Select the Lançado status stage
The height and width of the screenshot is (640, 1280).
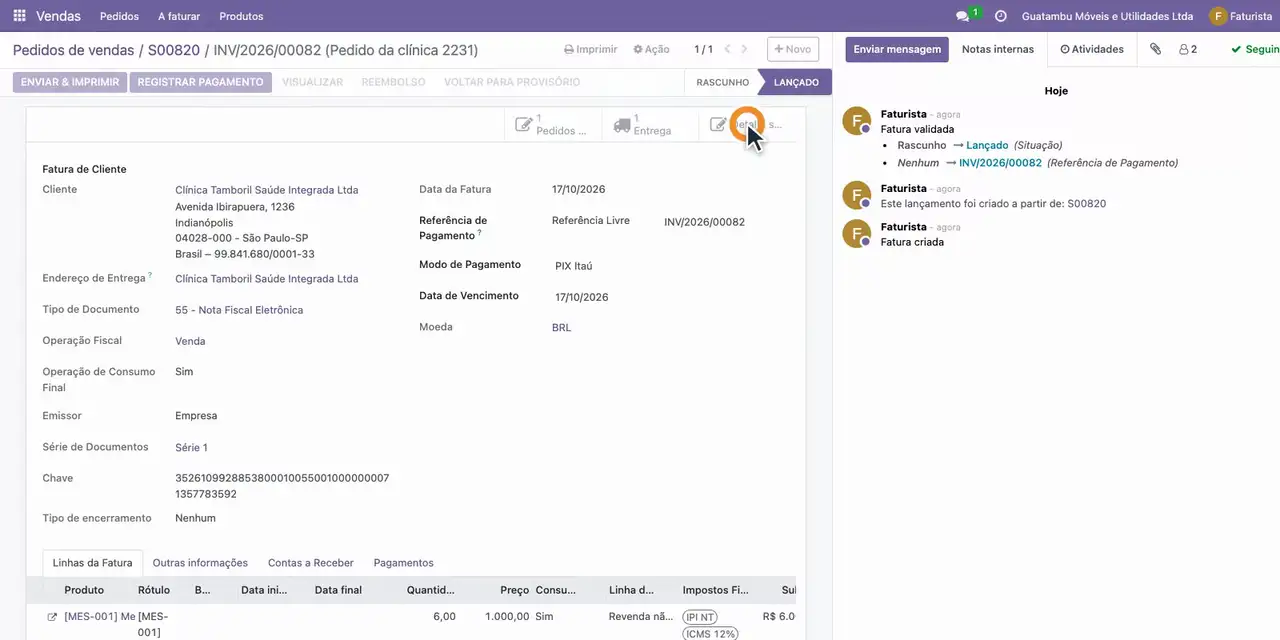796,82
